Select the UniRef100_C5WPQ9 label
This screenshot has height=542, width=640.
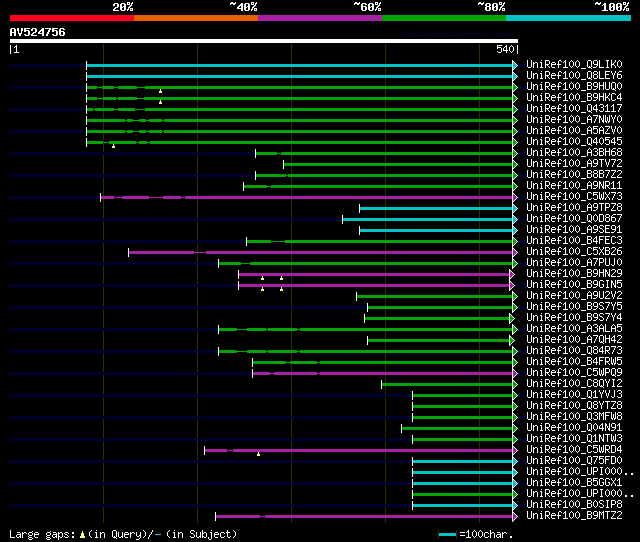click(574, 373)
